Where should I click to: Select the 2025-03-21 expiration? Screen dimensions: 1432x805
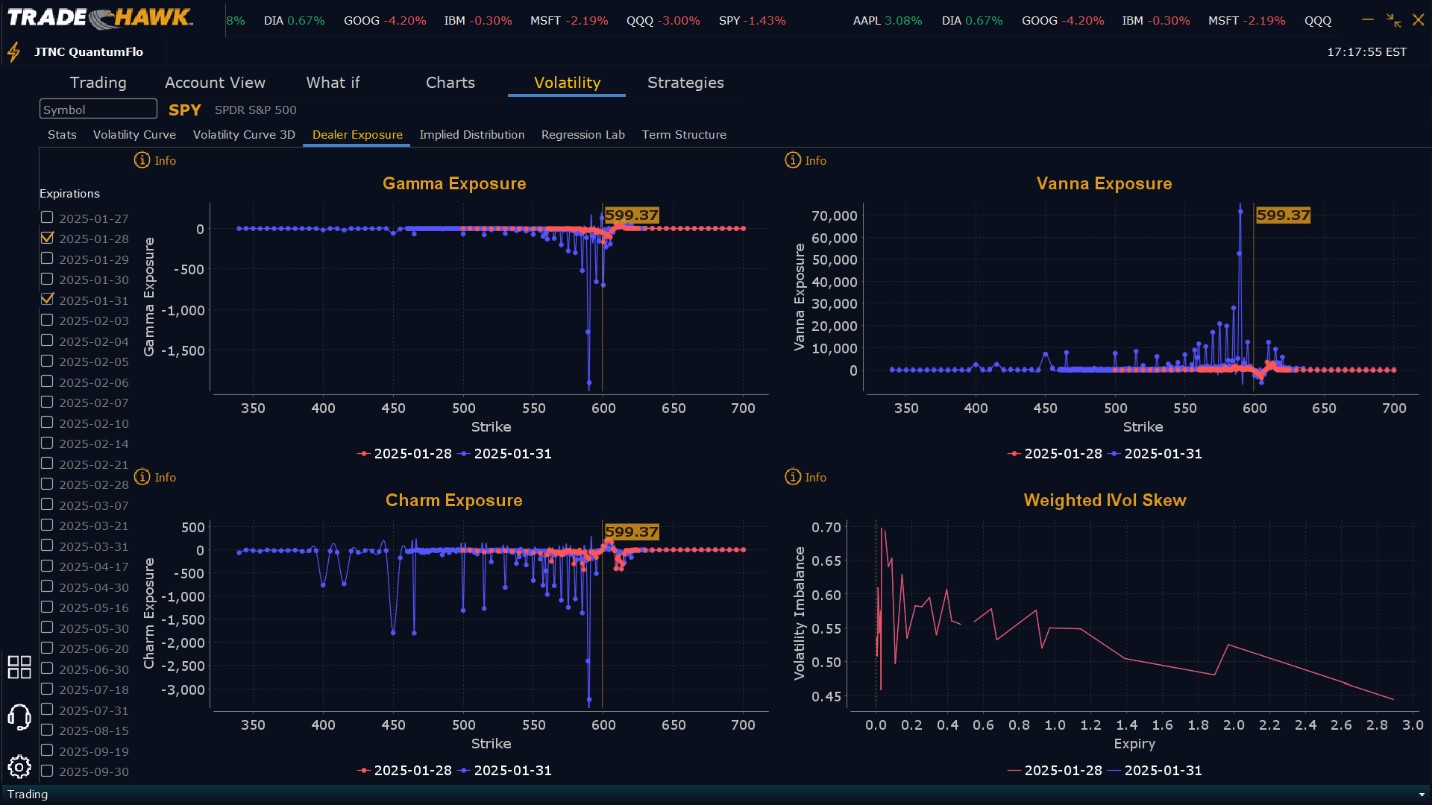(x=47, y=525)
